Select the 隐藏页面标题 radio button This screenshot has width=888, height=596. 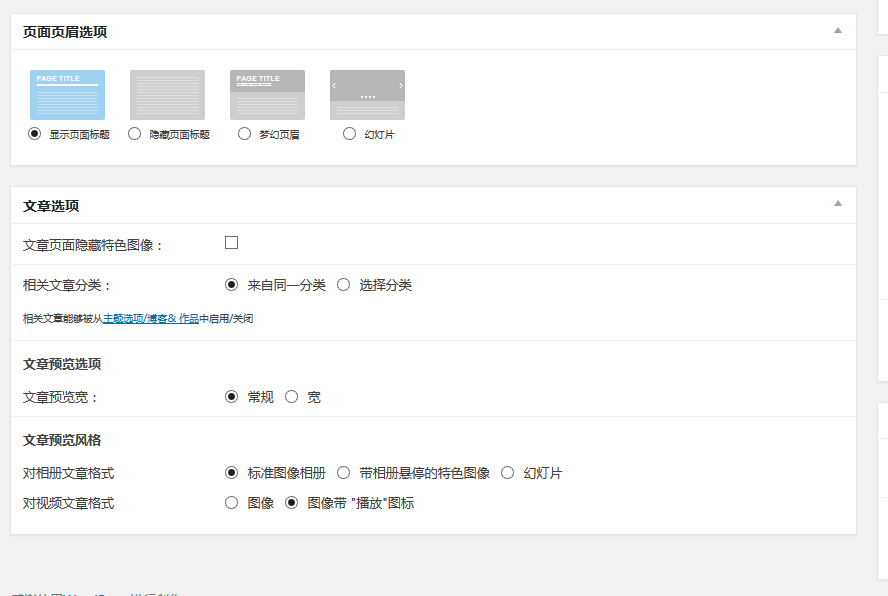tap(135, 134)
